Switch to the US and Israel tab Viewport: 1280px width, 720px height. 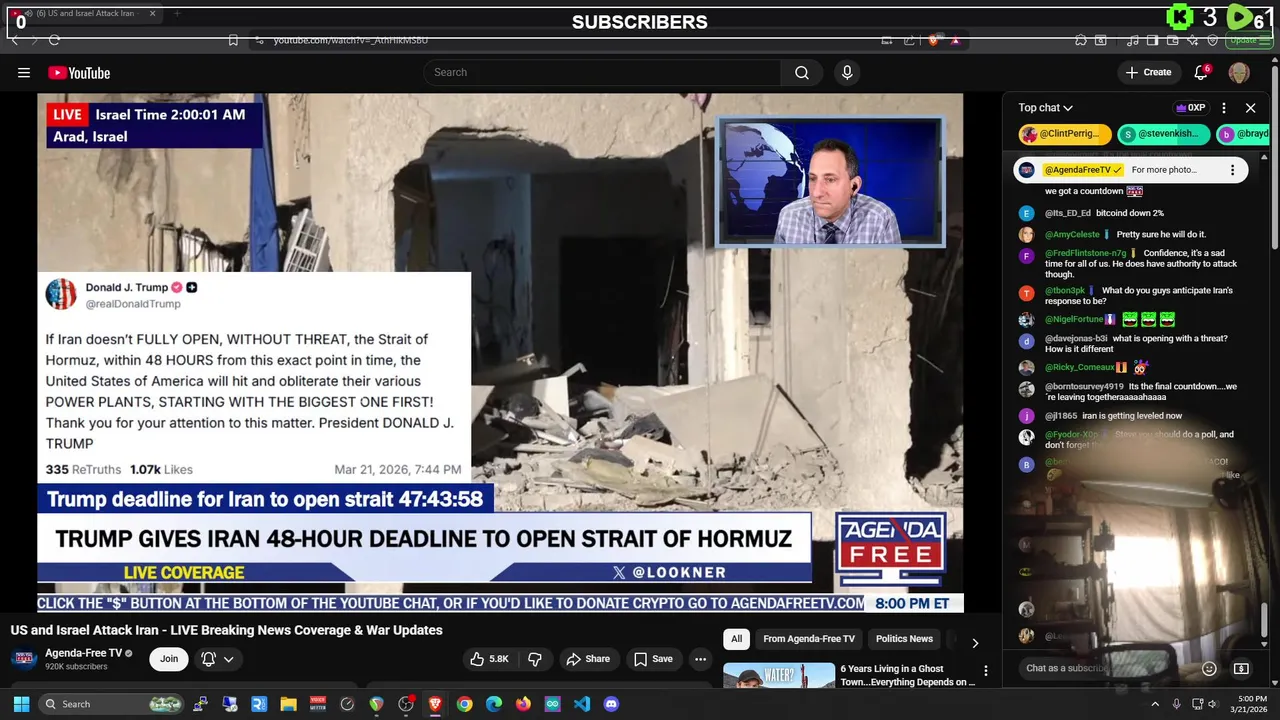tap(84, 14)
